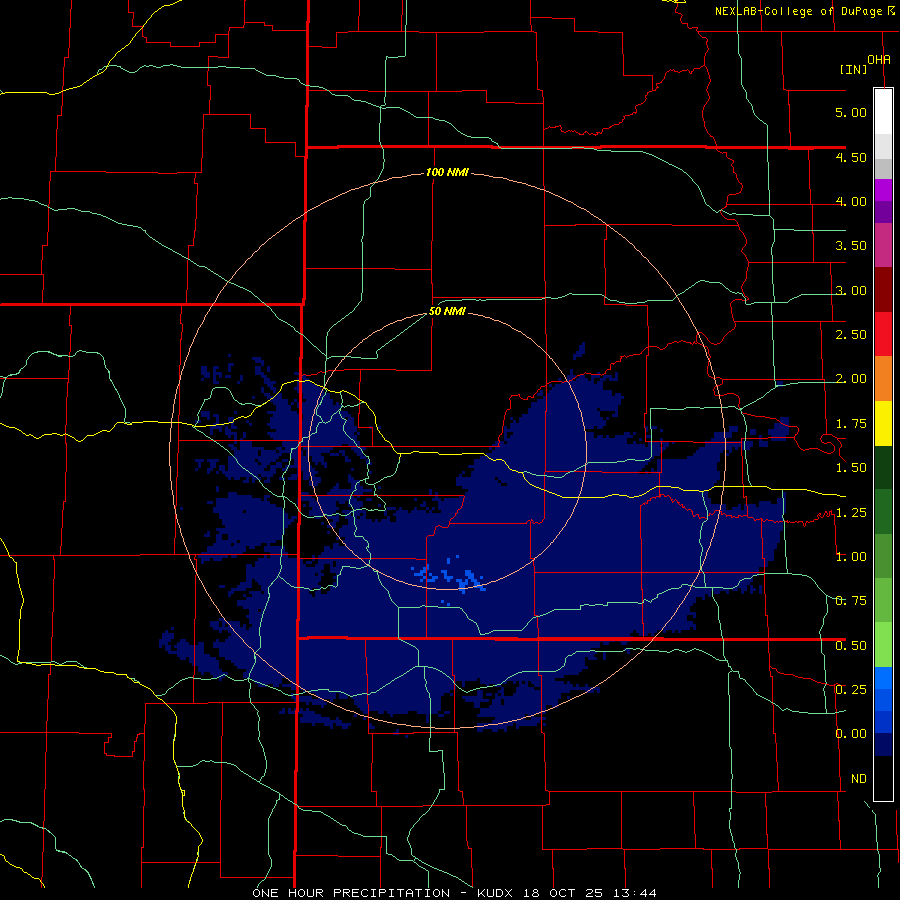Select the OHA product code label
Screen dimensions: 900x900
click(879, 59)
